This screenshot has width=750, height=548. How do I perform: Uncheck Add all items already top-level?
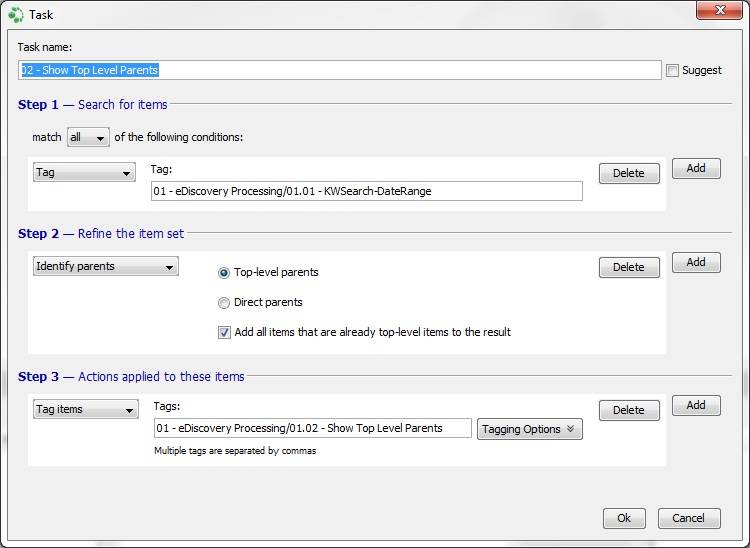[x=224, y=332]
